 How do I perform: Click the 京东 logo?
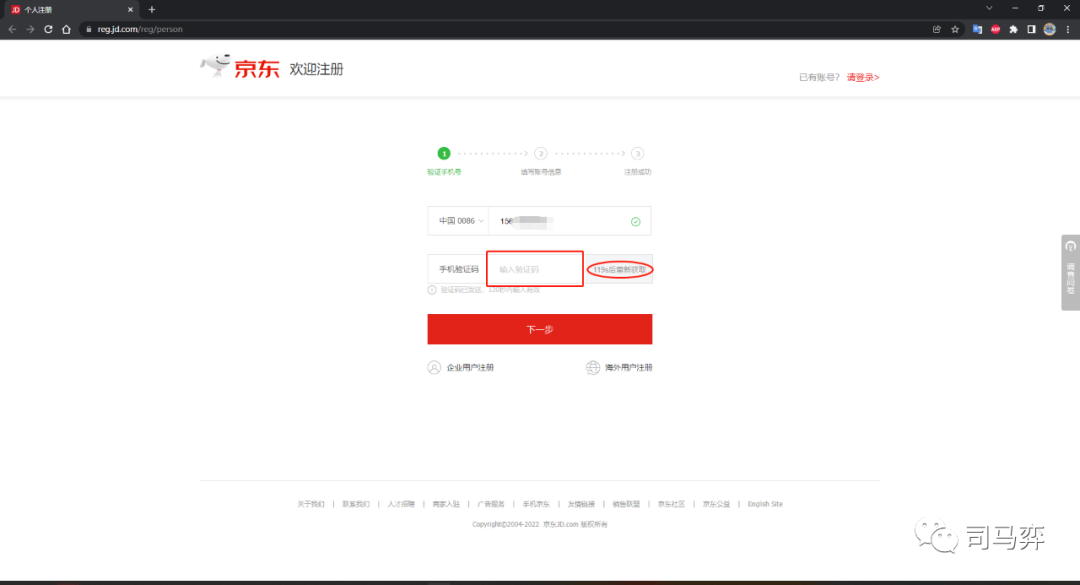[x=240, y=67]
